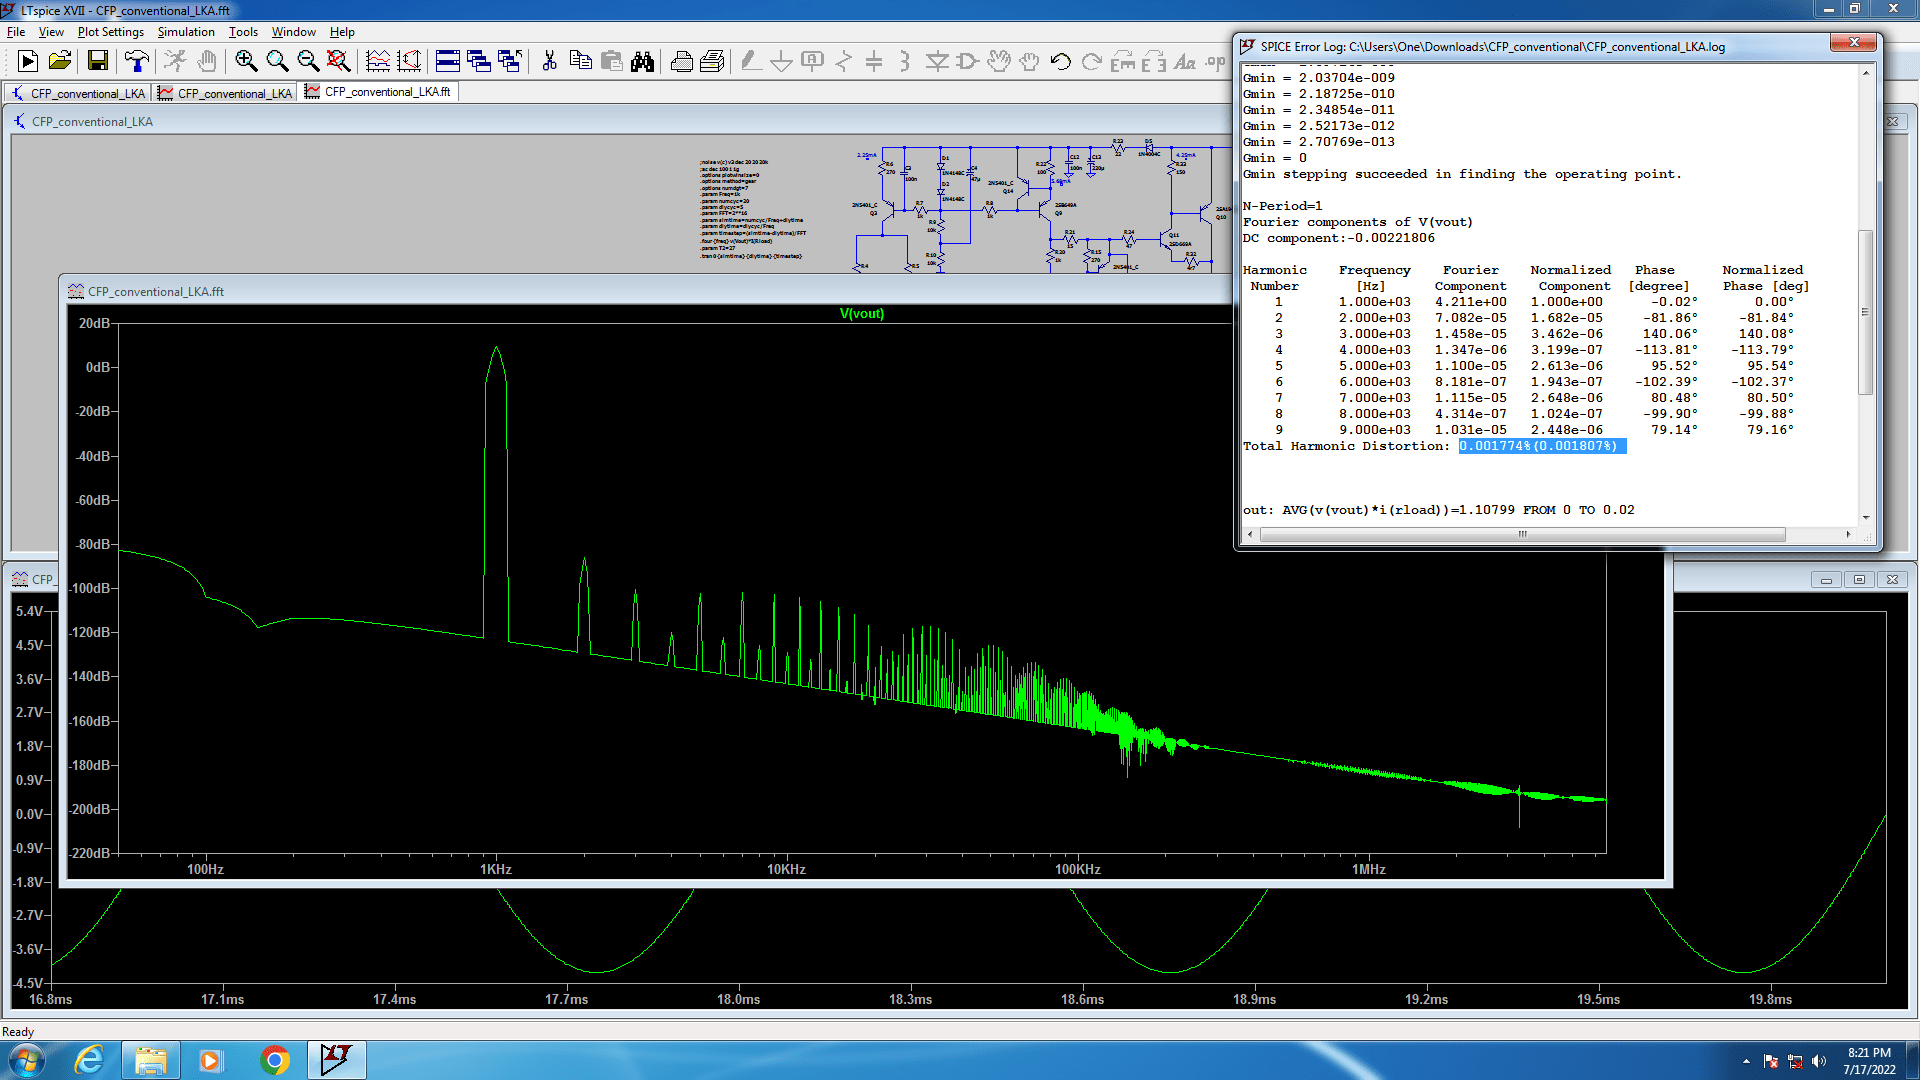1920x1080 pixels.
Task: Click the horizontal scrollbar in the SPICE Error Log
Action: [1523, 534]
